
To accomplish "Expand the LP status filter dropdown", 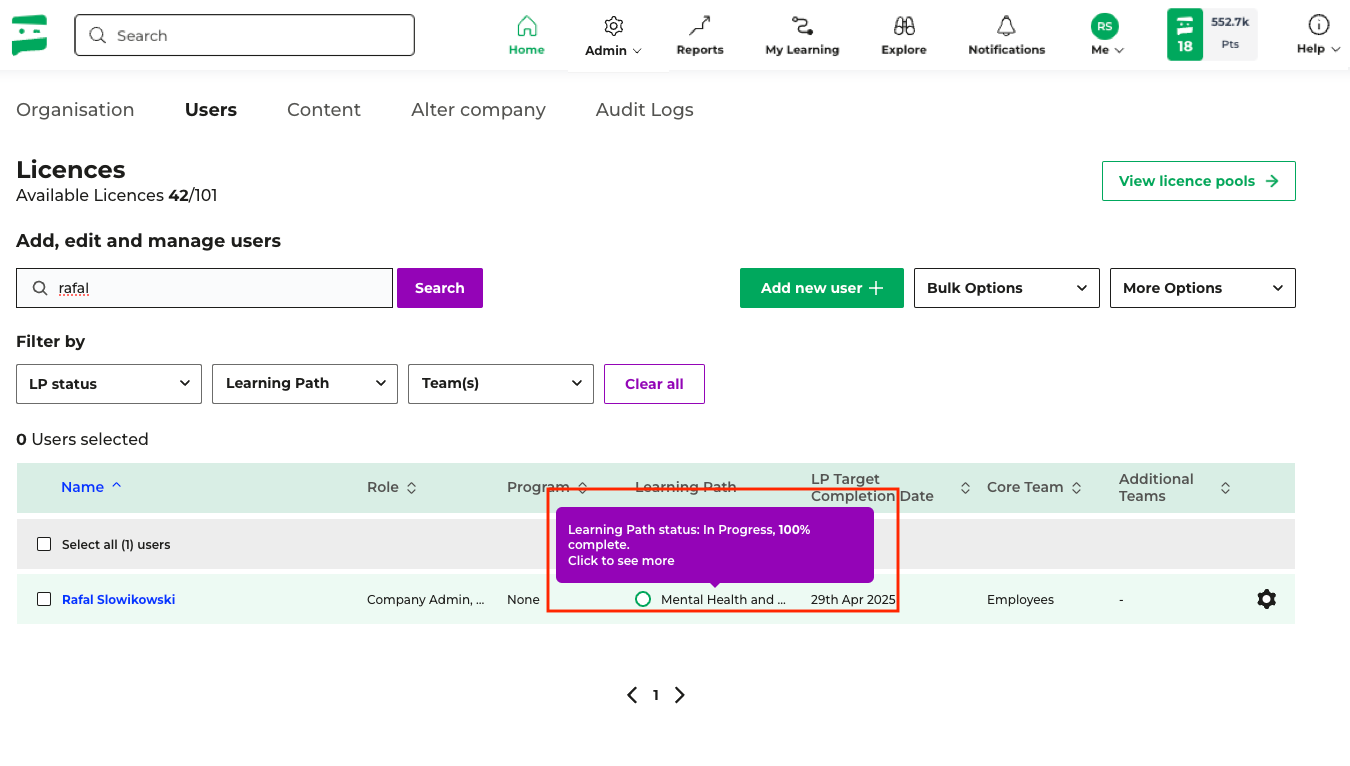I will (x=109, y=384).
